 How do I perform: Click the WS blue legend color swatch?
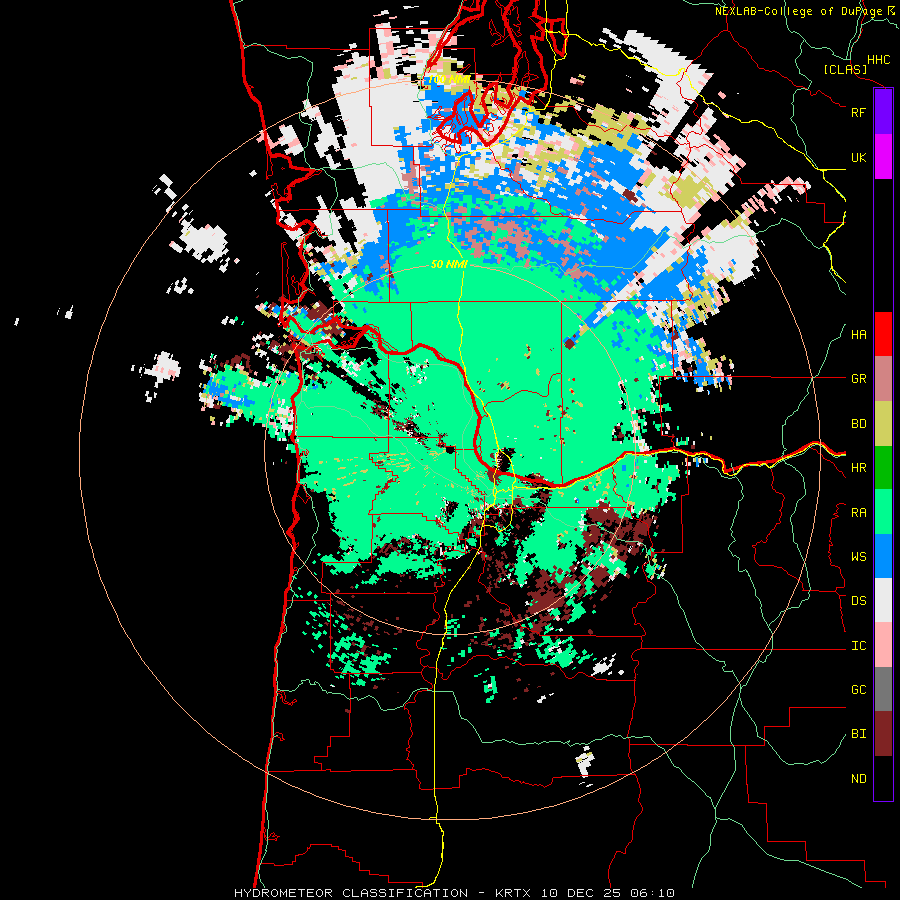[883, 556]
